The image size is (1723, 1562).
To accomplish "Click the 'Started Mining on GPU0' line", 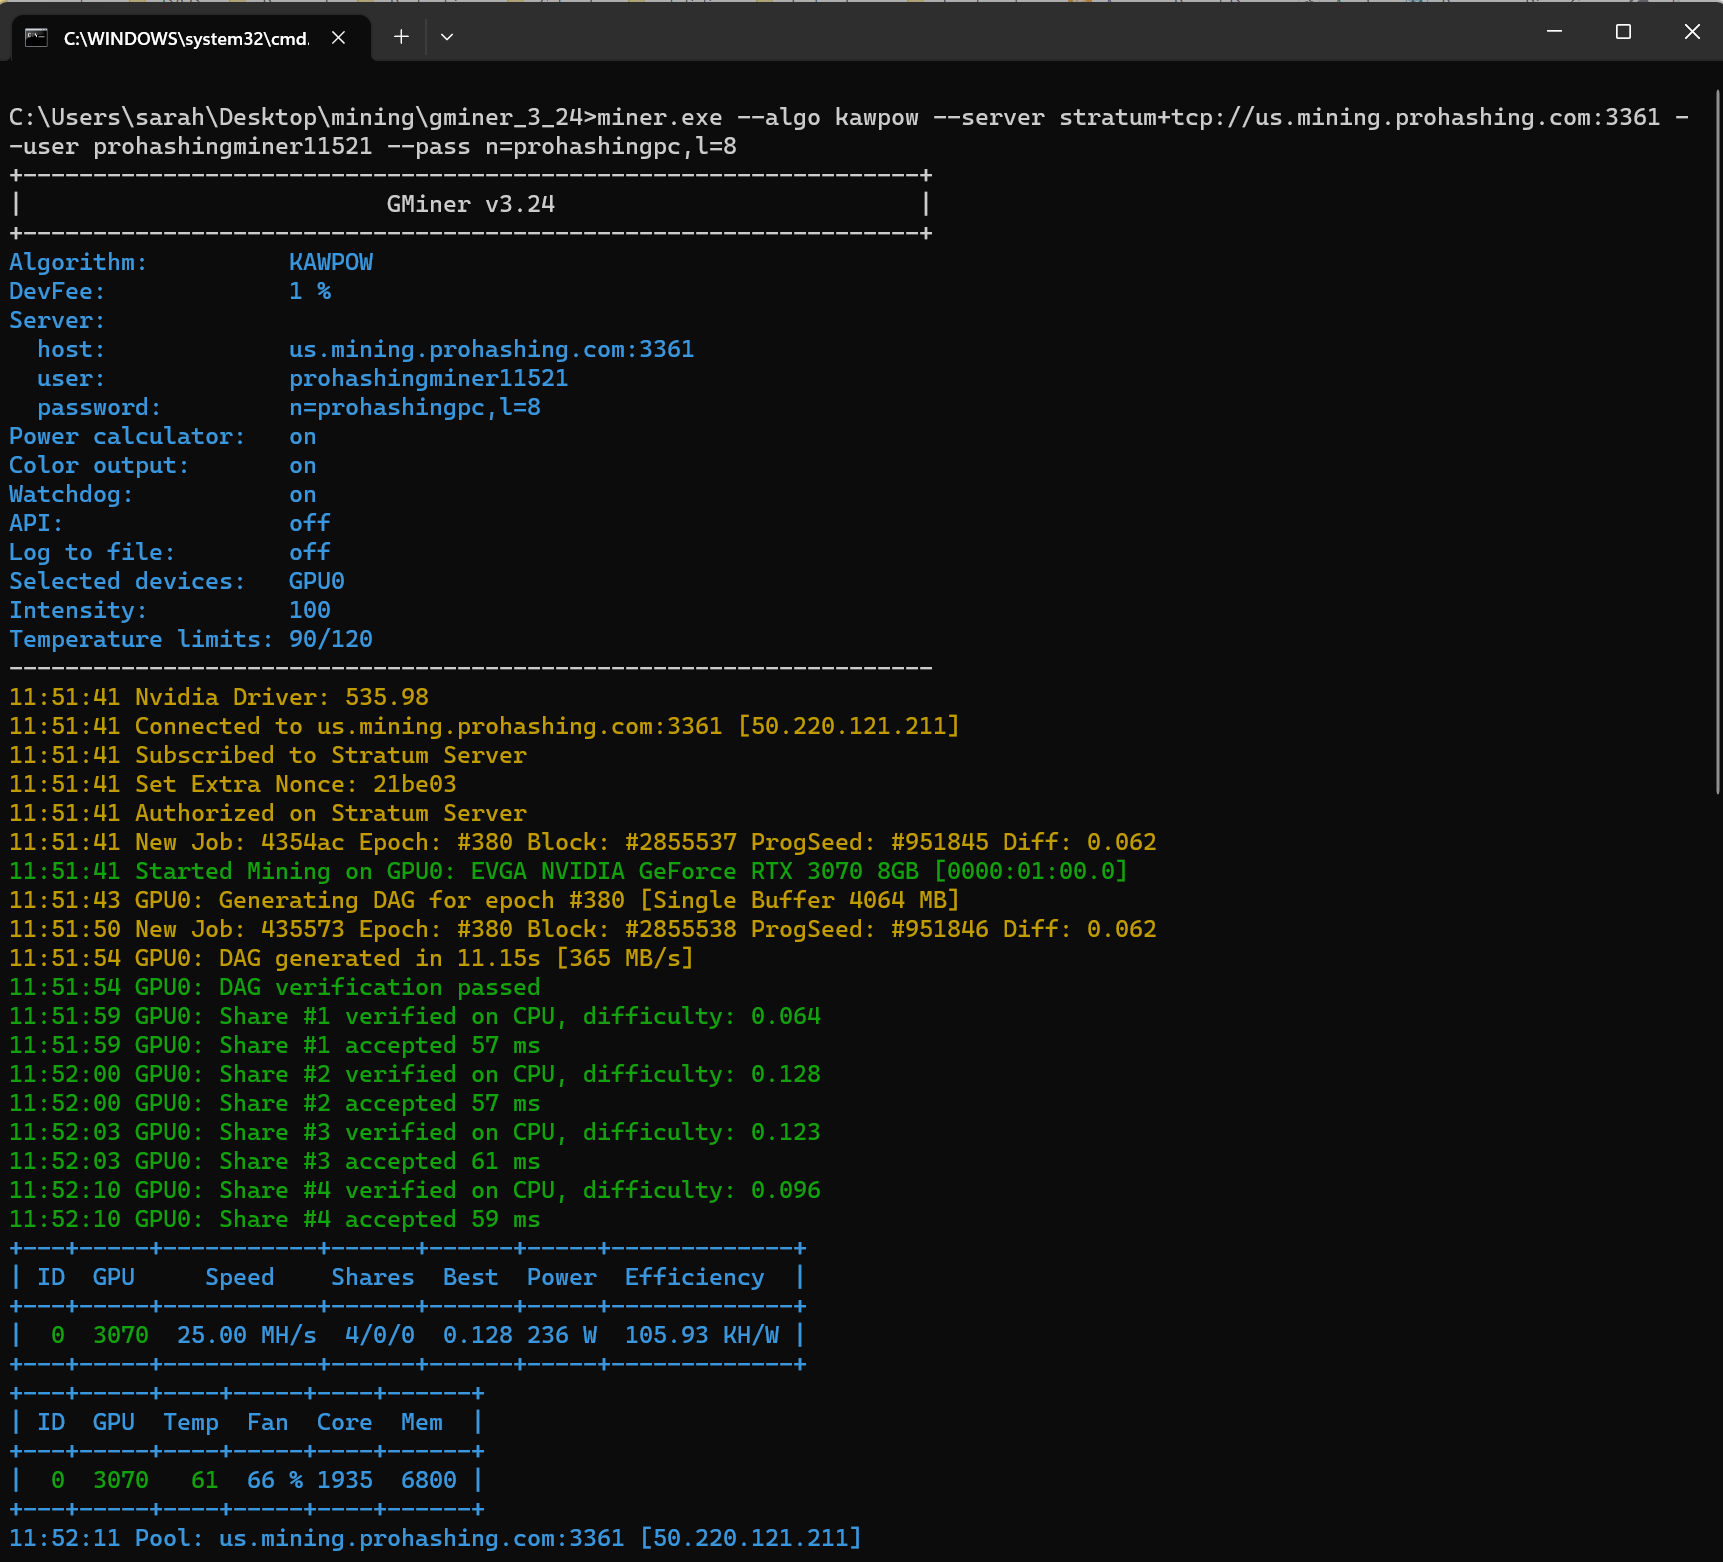I will (x=569, y=871).
